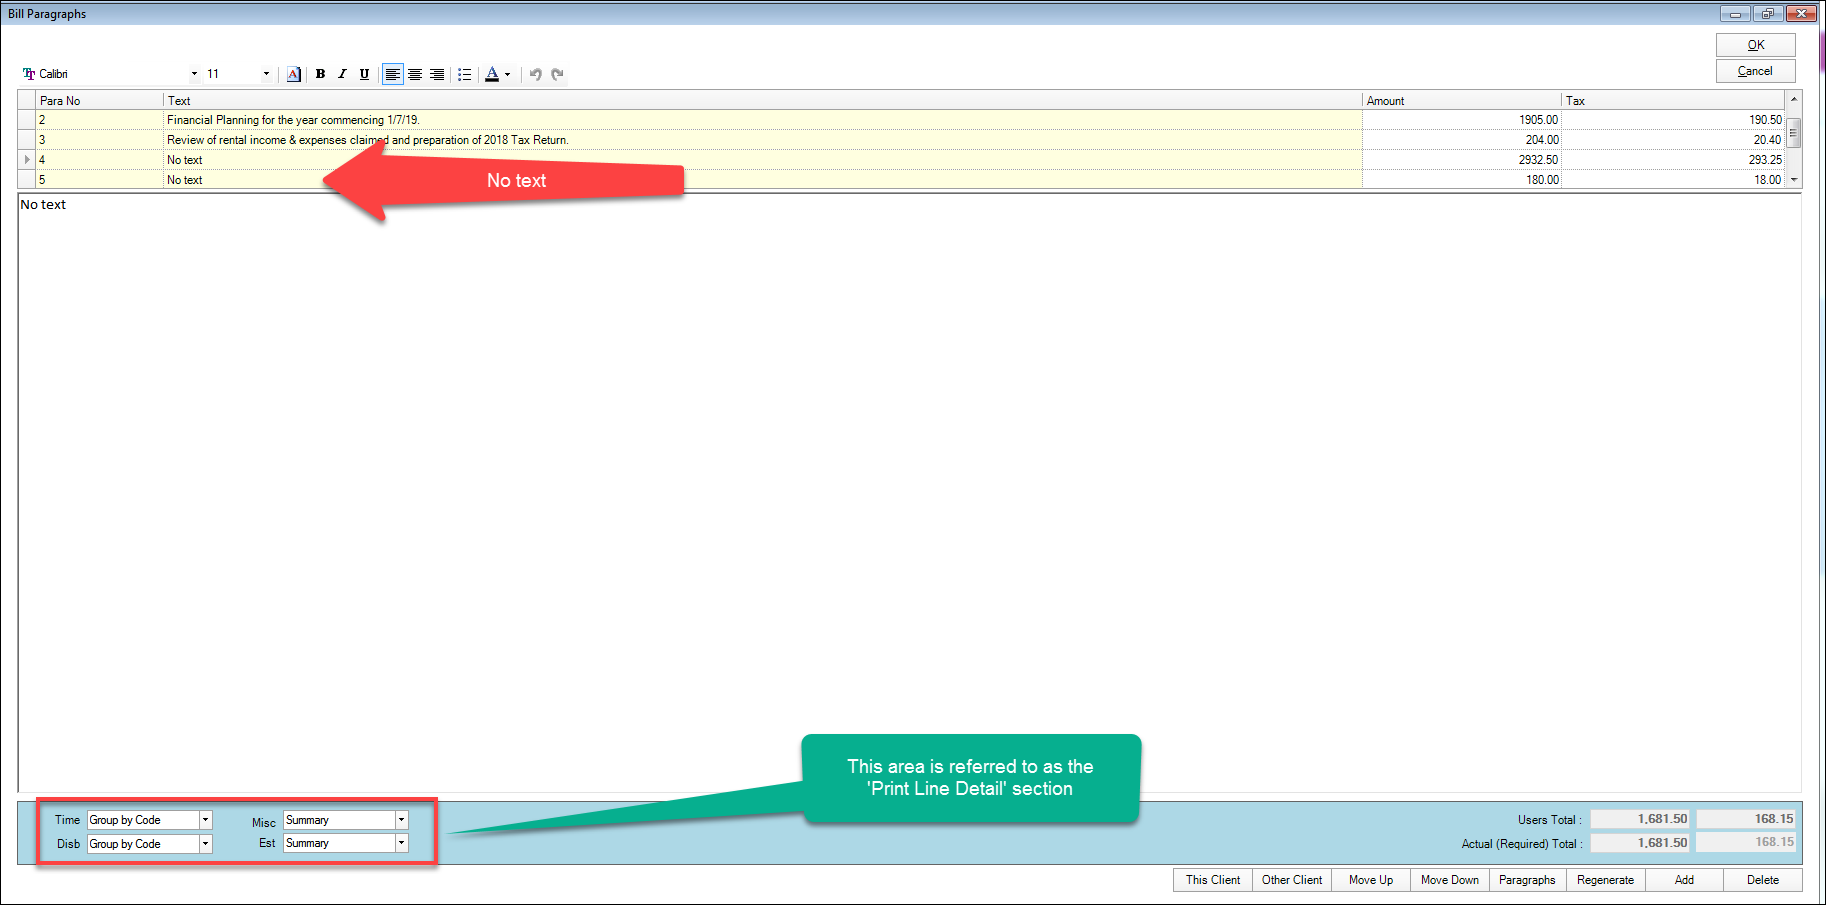Open the Calibri font family dropdown
This screenshot has height=905, width=1826.
(x=193, y=73)
